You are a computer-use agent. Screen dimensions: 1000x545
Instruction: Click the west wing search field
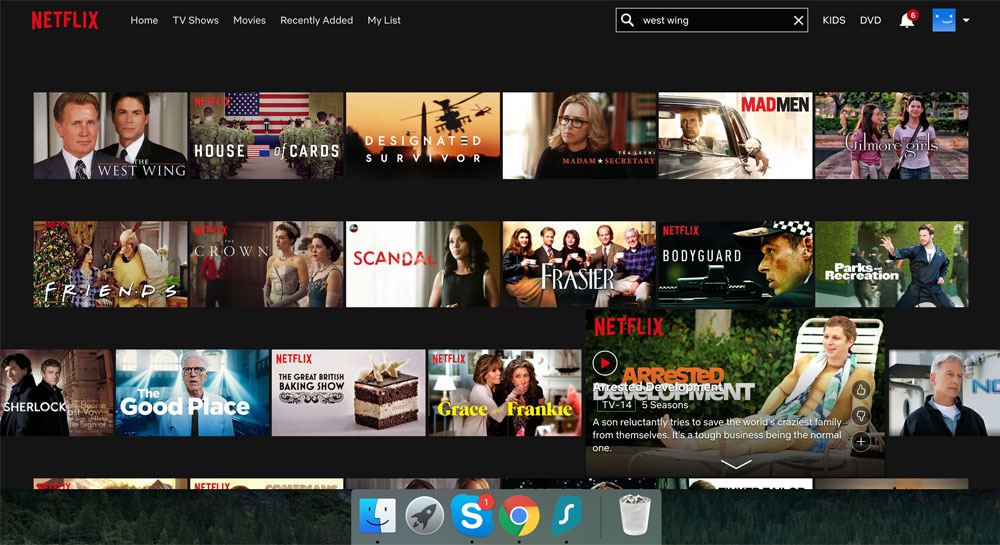tap(712, 20)
